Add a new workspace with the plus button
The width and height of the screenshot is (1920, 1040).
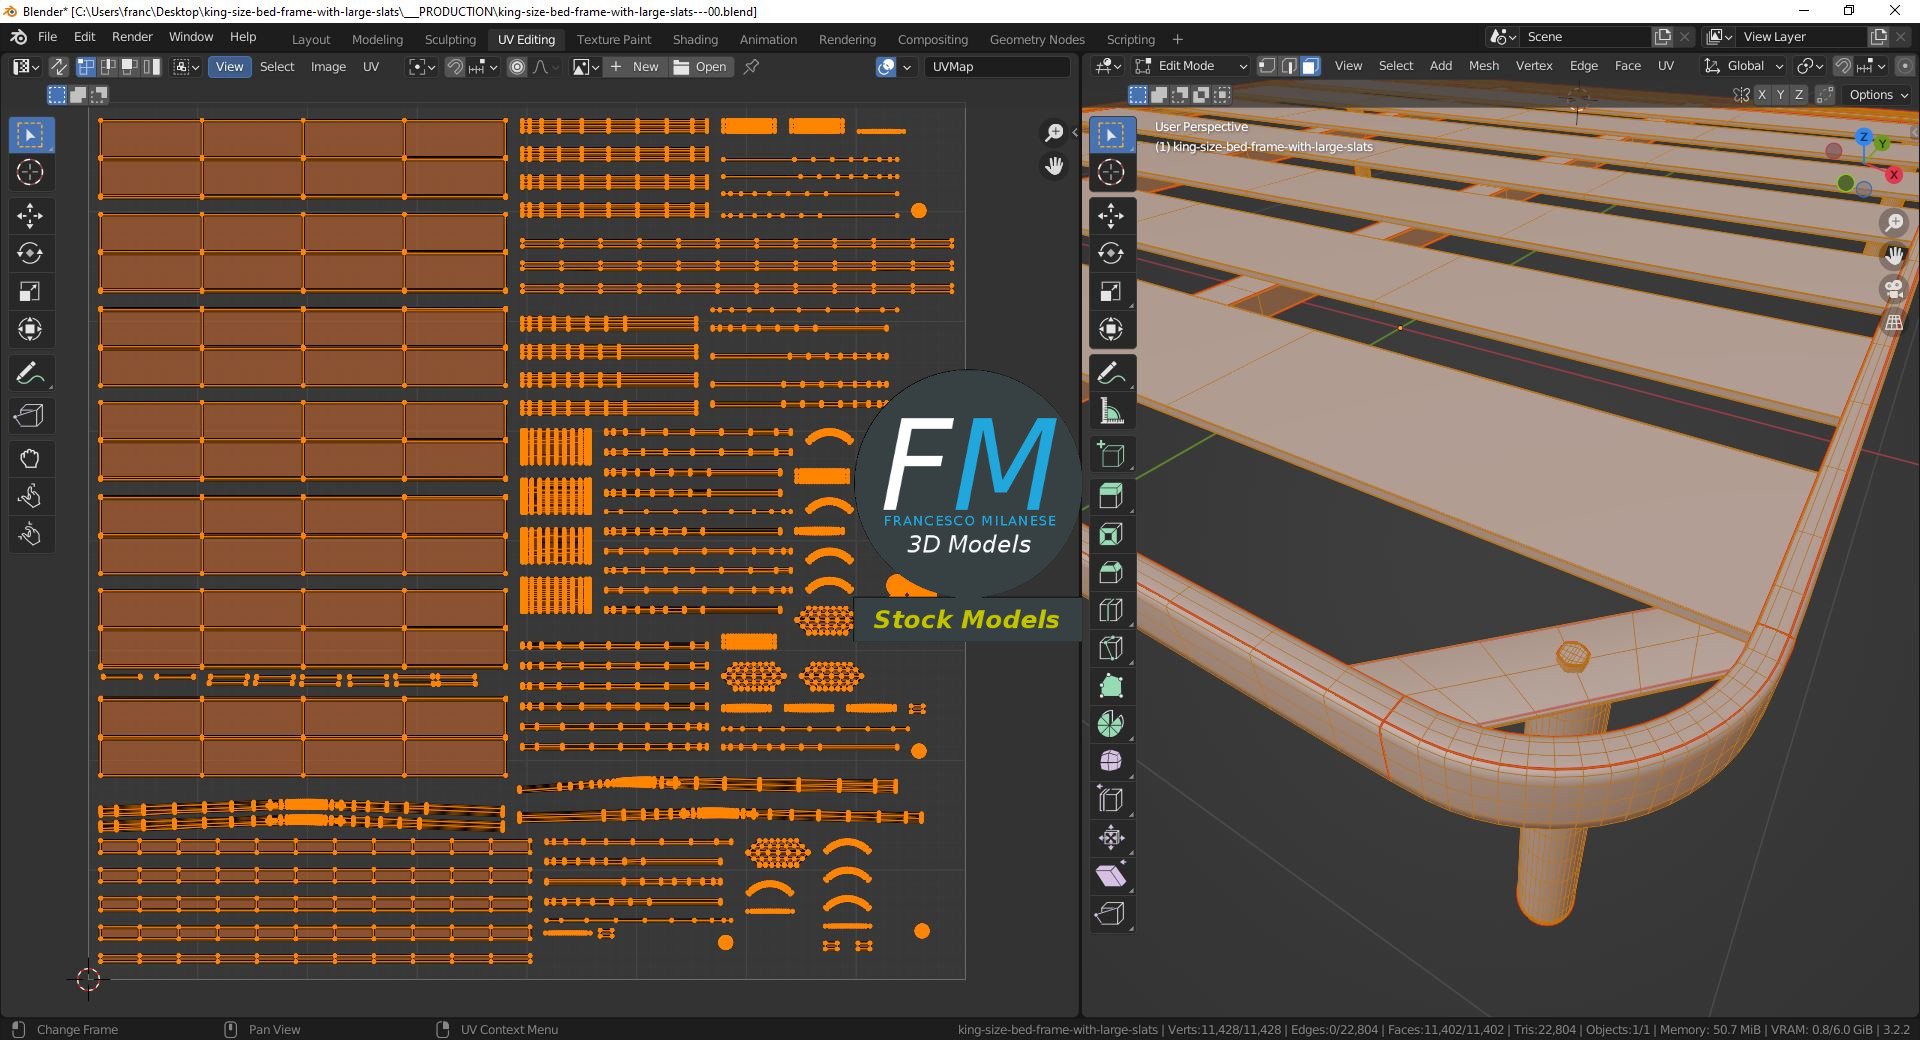[x=1178, y=40]
